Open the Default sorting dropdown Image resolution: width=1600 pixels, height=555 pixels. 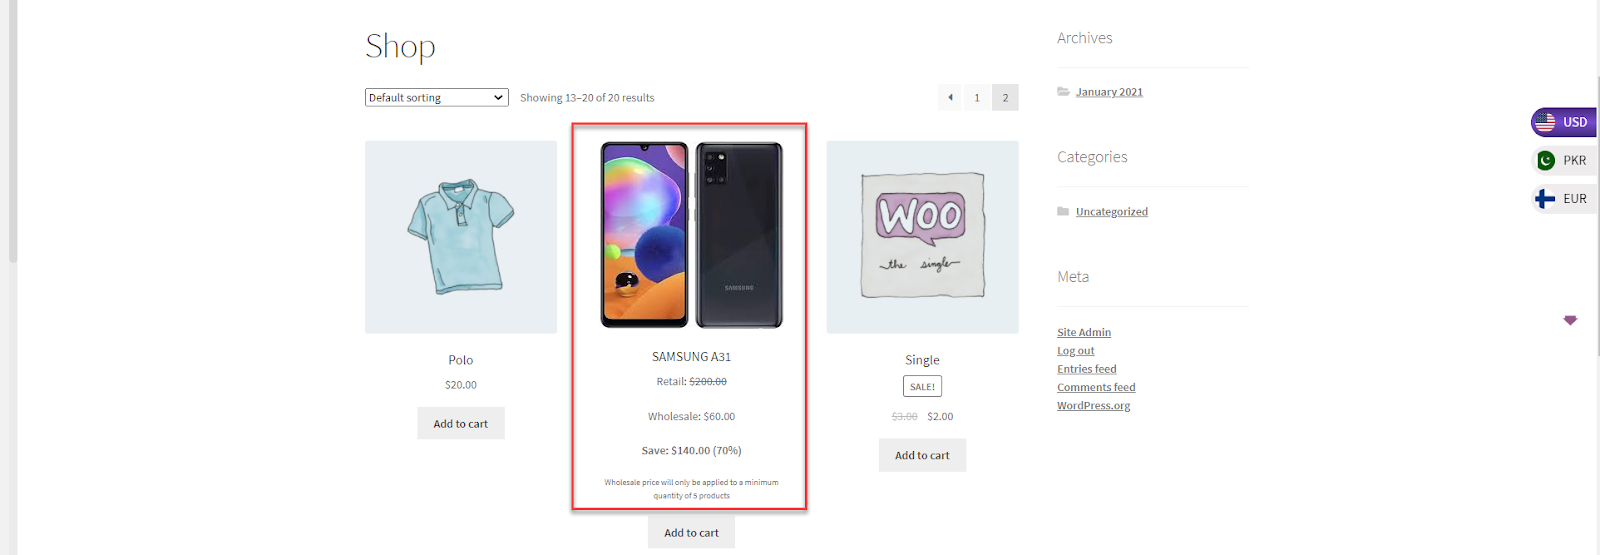[x=436, y=97]
